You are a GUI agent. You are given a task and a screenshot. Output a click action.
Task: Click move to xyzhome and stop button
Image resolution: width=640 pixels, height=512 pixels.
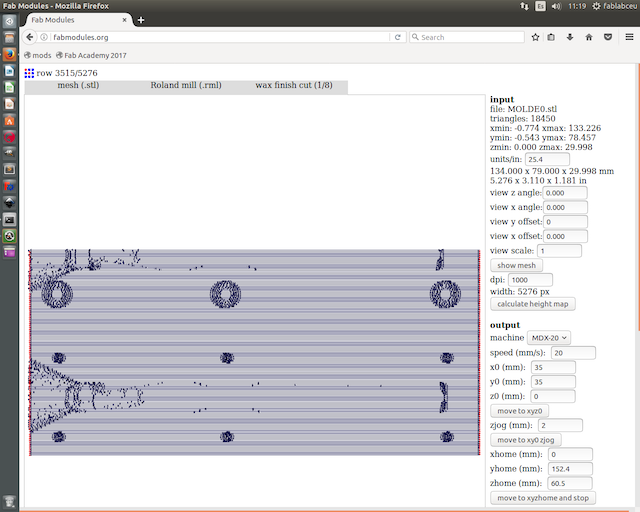[x=543, y=498]
